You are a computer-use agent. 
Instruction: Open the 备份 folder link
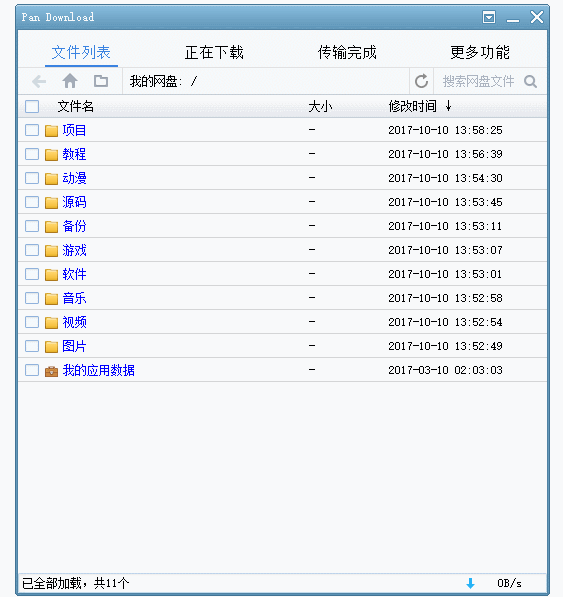(x=74, y=226)
